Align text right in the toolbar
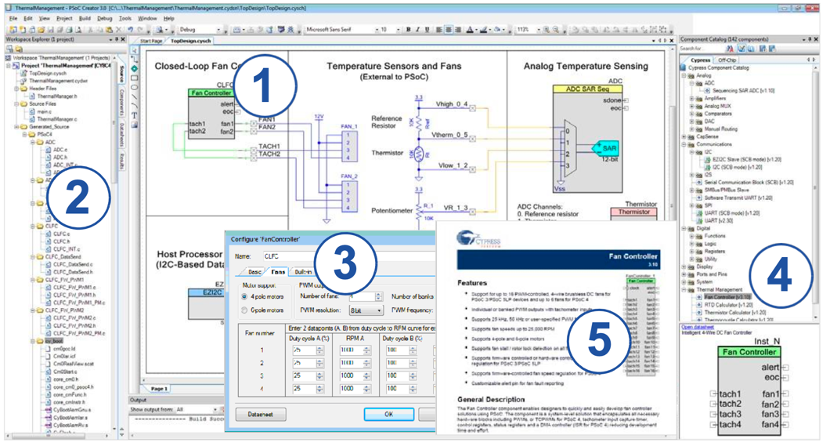 (458, 30)
